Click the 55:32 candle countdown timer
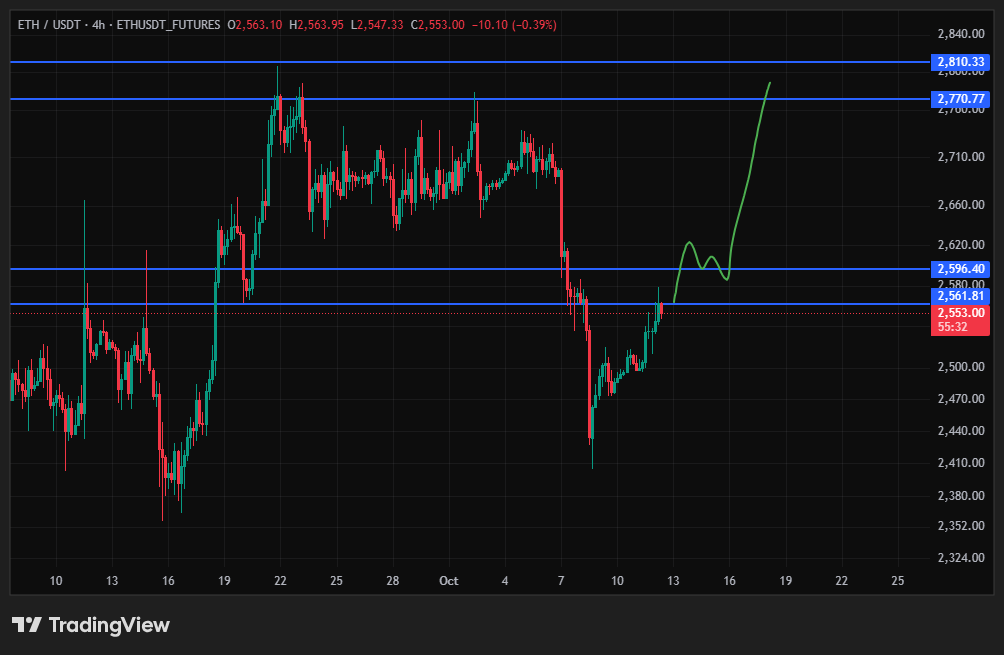Screen dimensions: 1004x655 tap(952, 327)
